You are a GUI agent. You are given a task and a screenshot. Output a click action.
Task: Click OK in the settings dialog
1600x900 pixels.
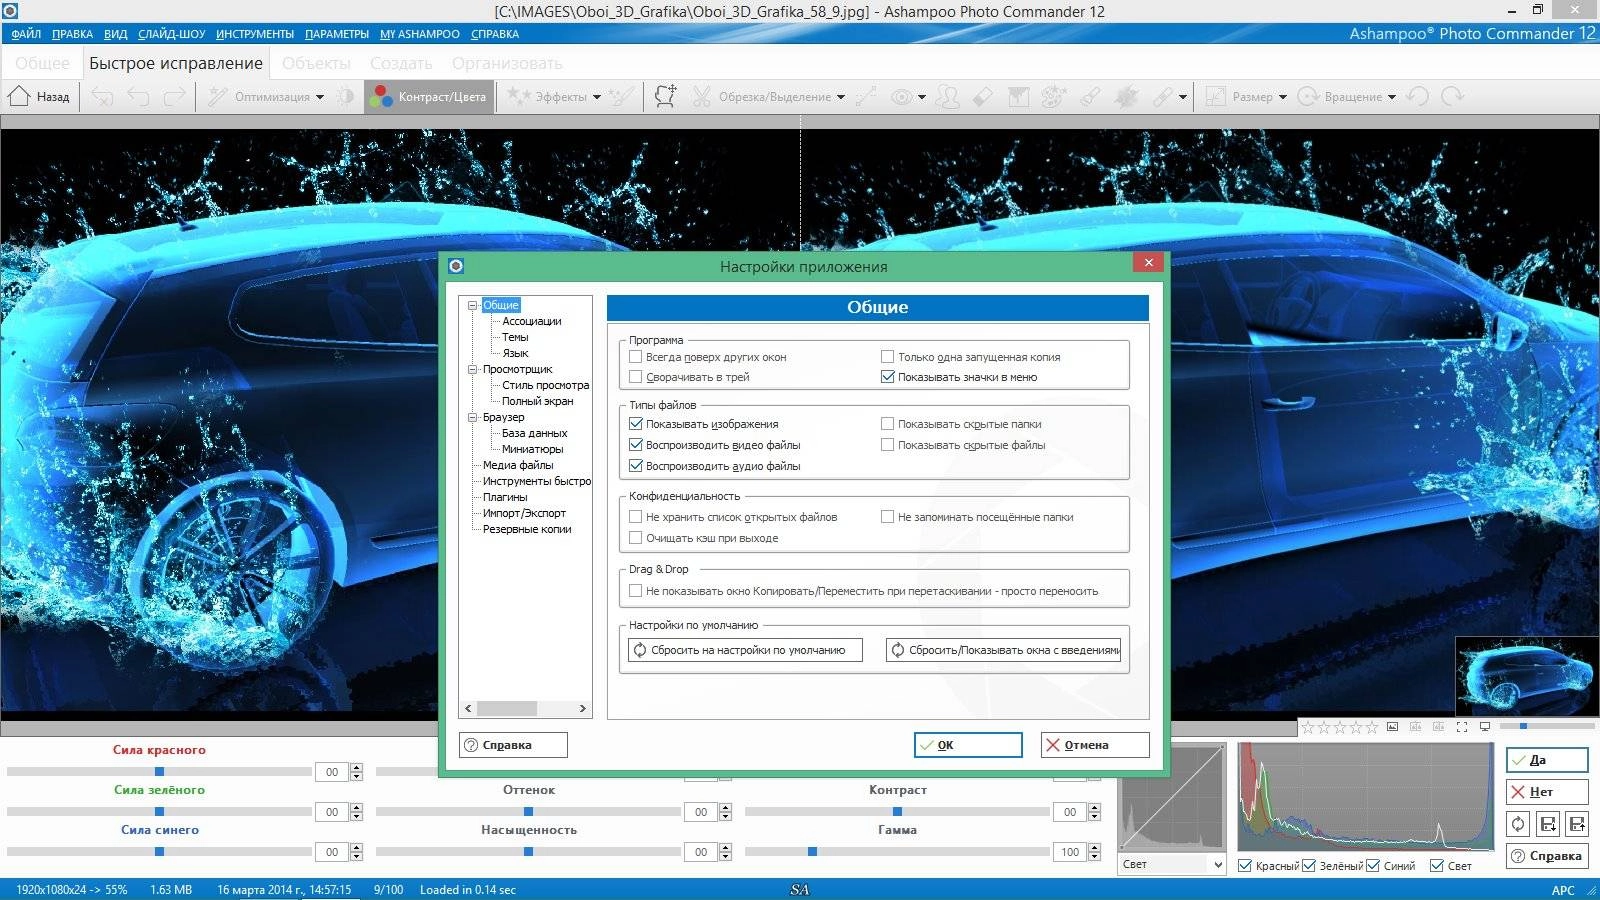[968, 745]
